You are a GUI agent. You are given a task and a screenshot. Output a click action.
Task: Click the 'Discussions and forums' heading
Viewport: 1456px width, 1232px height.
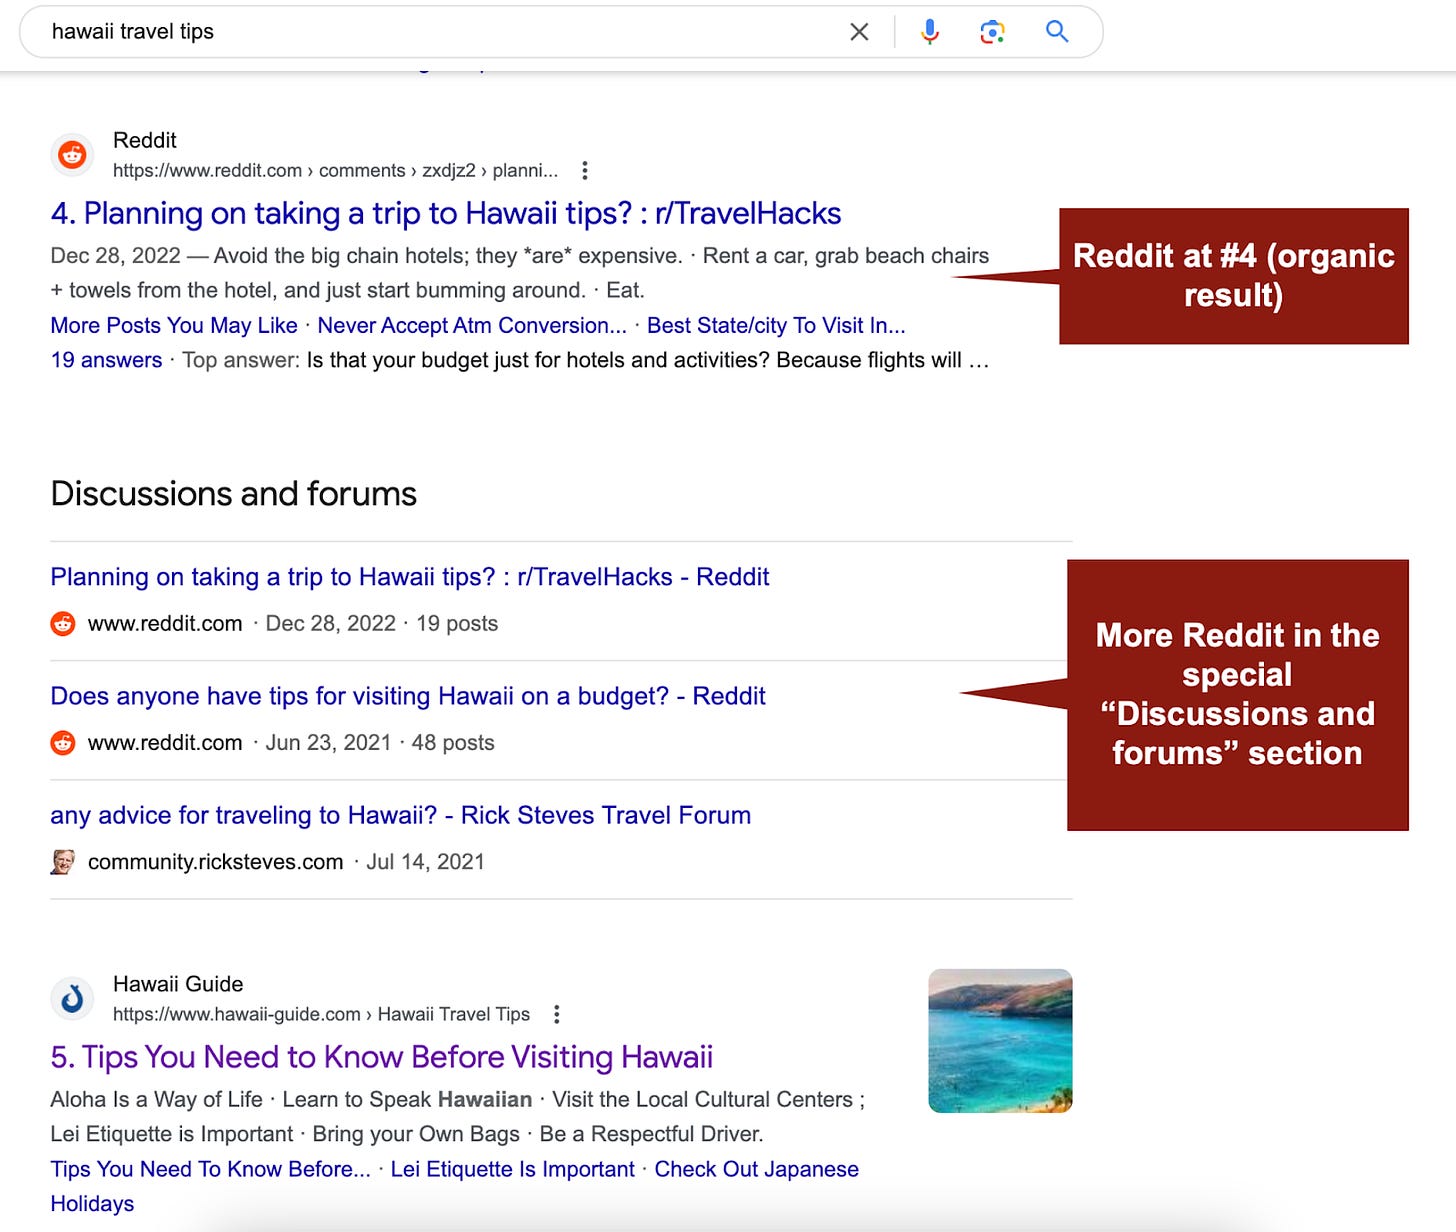pyautogui.click(x=234, y=494)
